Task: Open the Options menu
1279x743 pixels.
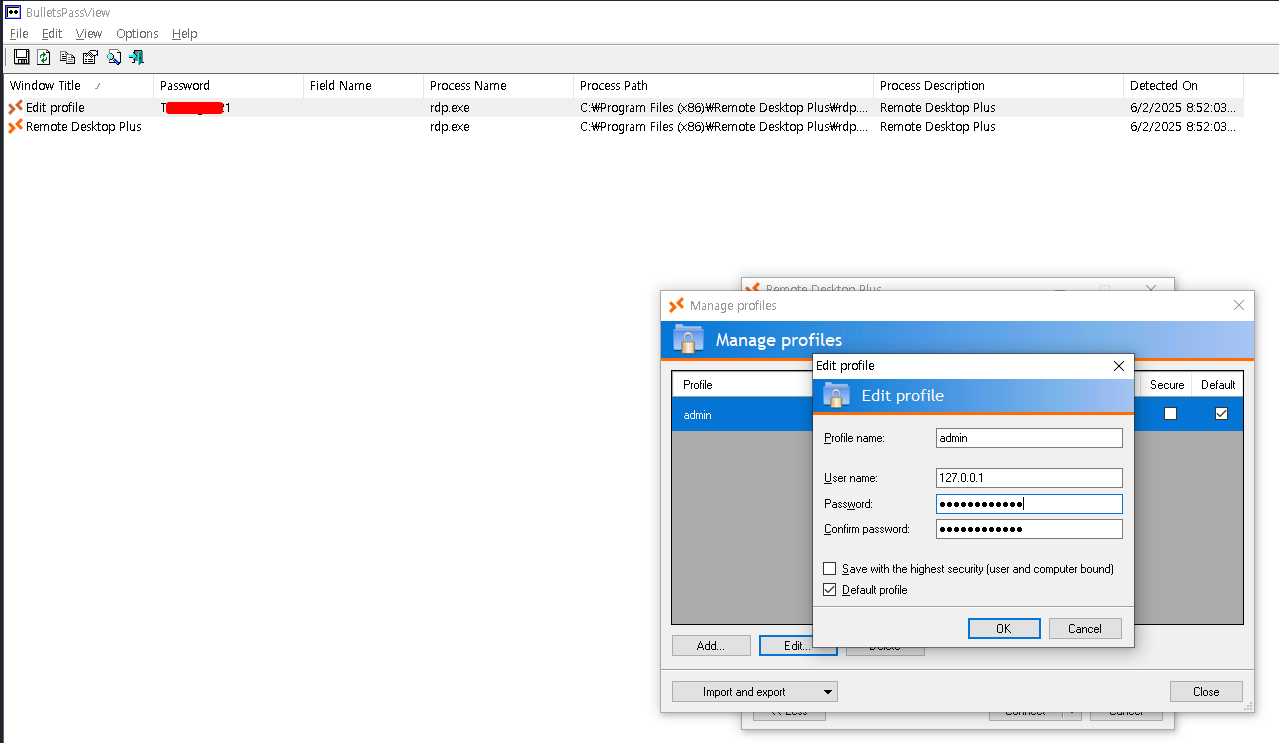Action: pyautogui.click(x=137, y=33)
